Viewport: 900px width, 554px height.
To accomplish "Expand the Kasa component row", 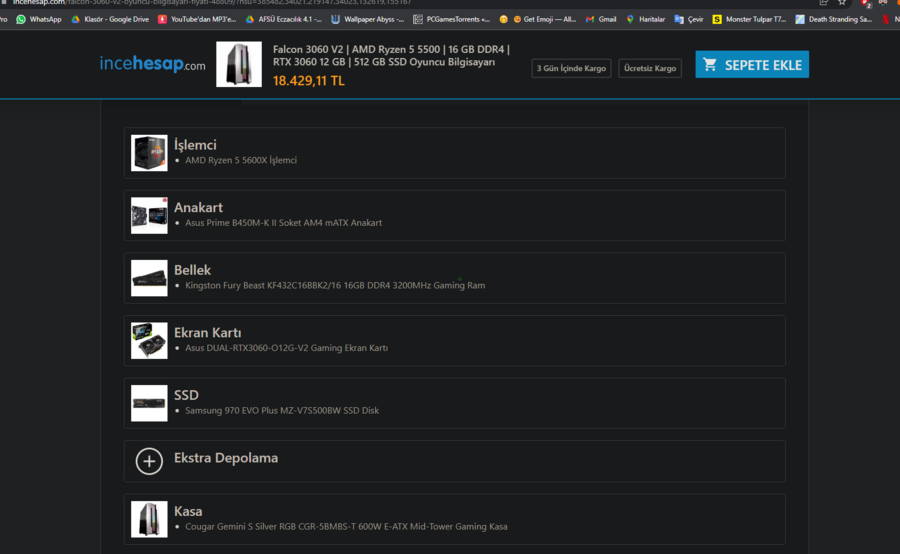I will click(x=455, y=519).
